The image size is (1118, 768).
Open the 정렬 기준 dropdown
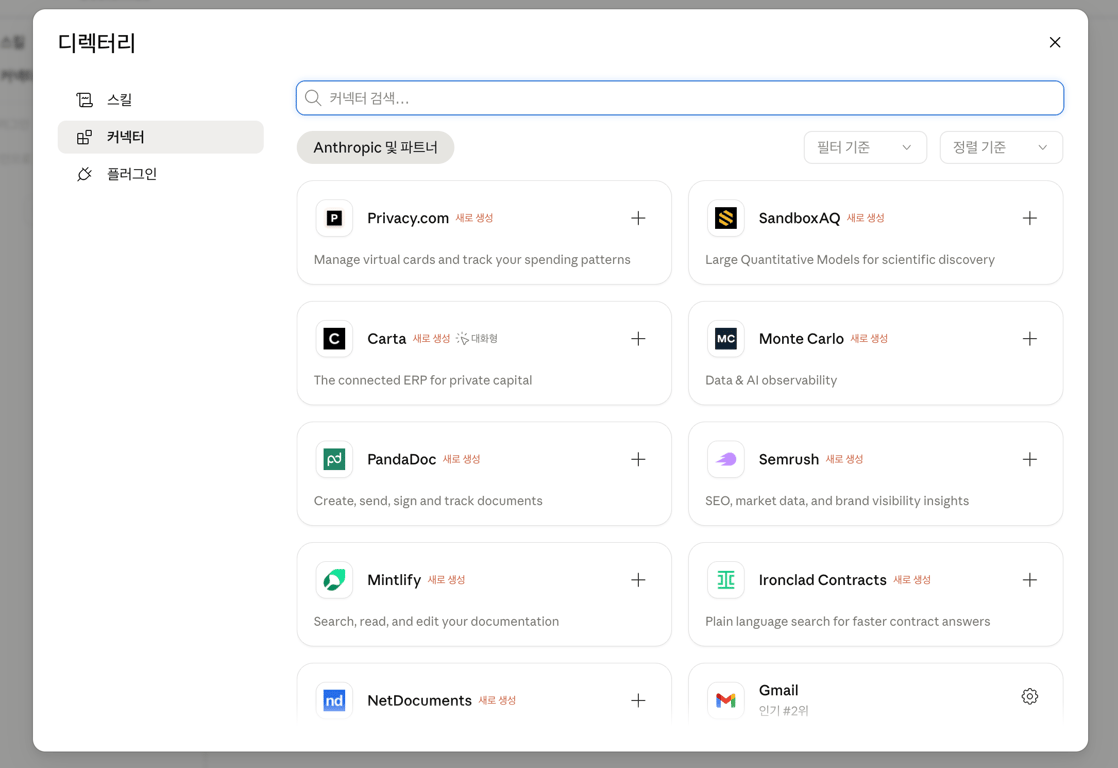tap(1001, 148)
